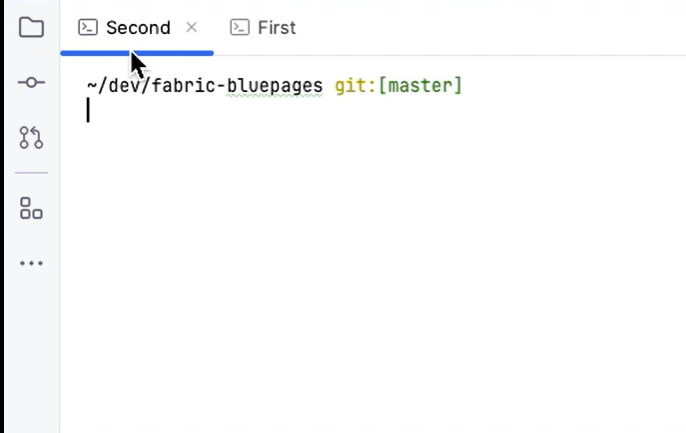Select the Second terminal tab label
Screen dimensions: 686x433
pos(138,28)
